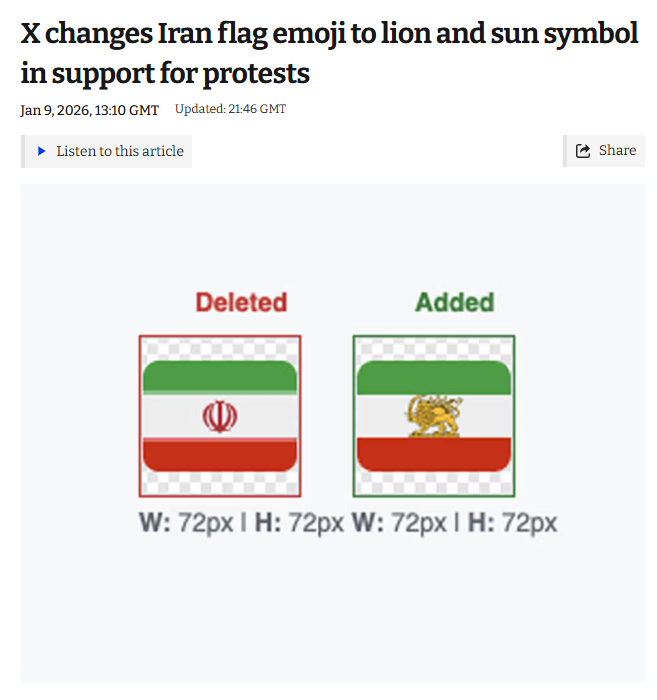657x700 pixels.
Task: Pick the green stripe of the deleted flag
Action: click(220, 378)
